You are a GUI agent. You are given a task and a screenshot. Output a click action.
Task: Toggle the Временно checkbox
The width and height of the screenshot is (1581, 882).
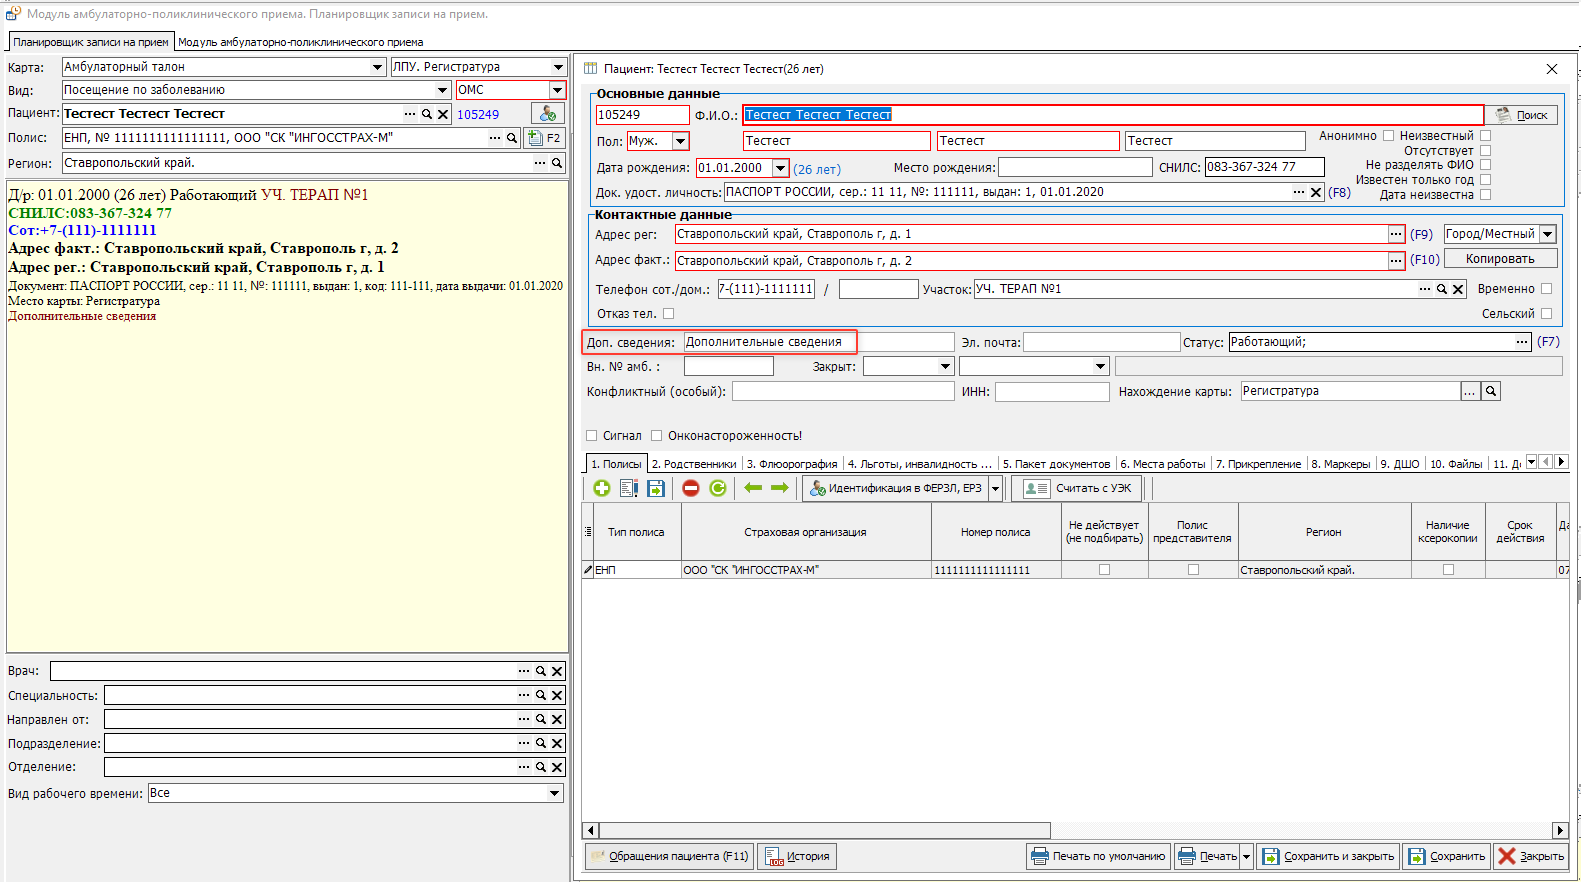(x=1546, y=289)
